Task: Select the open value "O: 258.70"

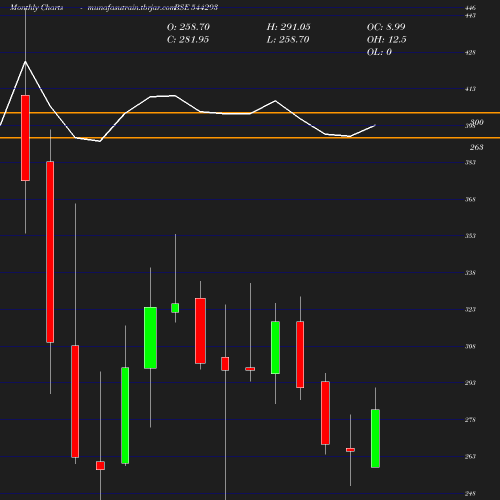Action: pos(188,27)
